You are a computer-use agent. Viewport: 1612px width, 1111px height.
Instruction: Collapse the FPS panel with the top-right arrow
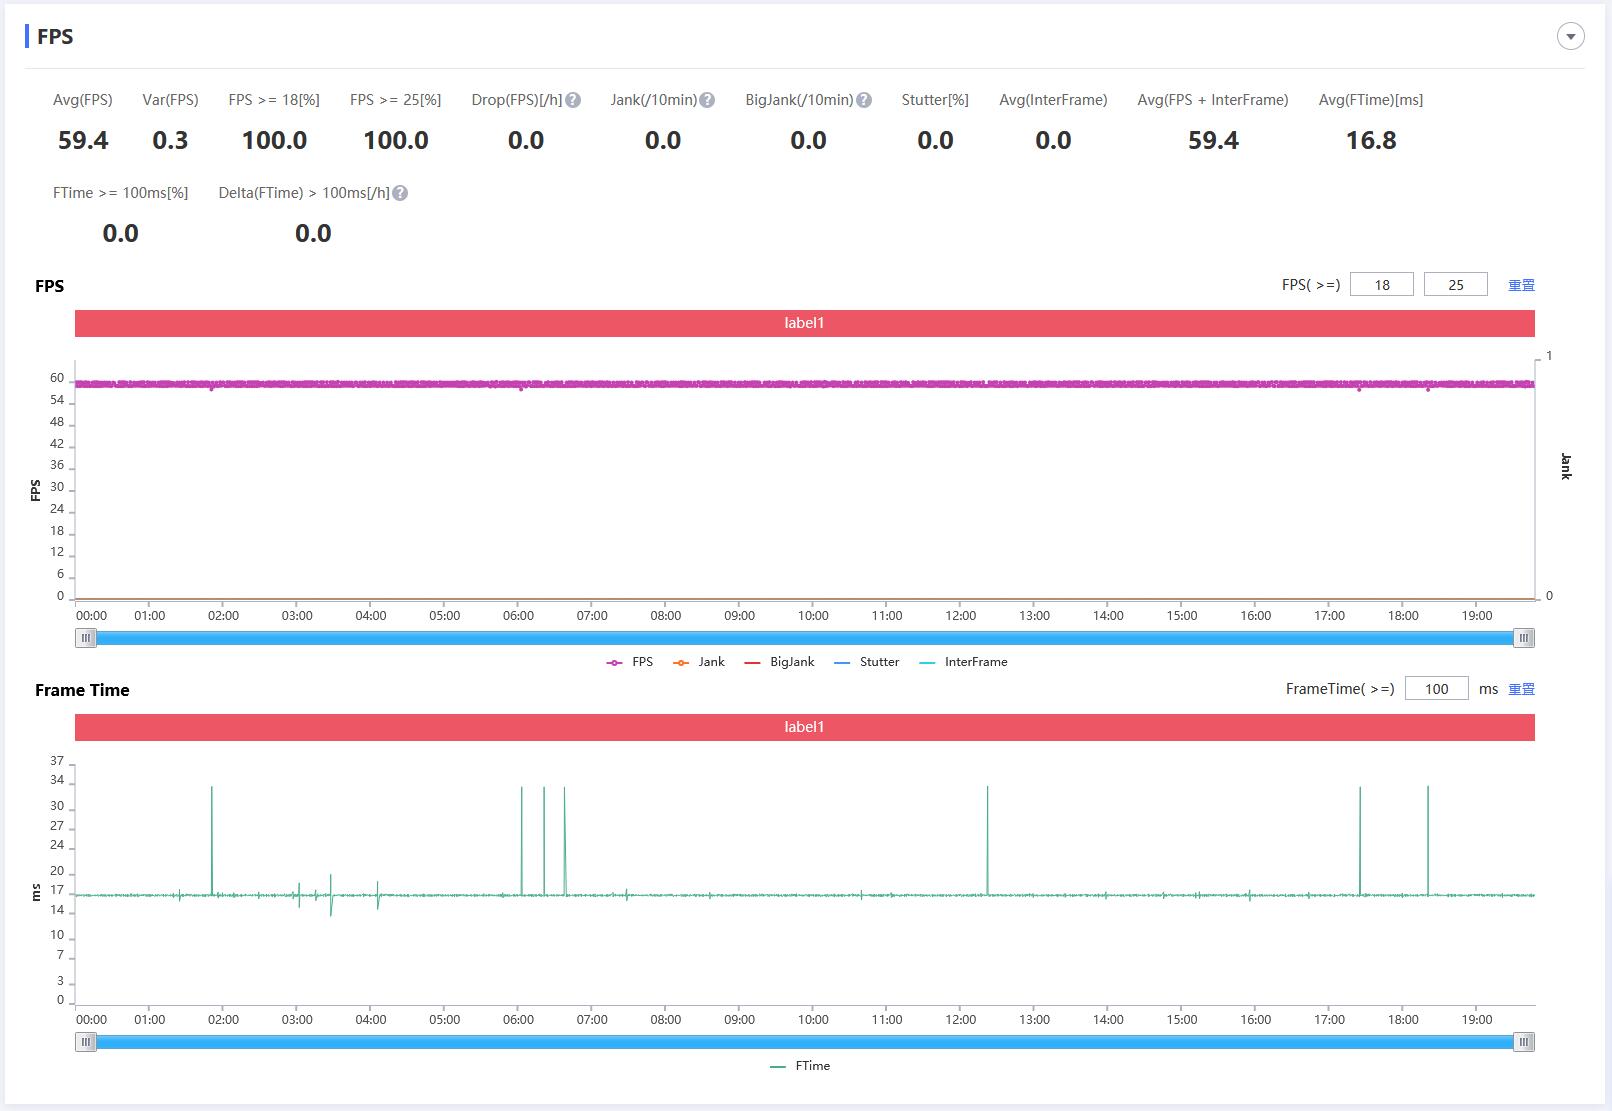(1570, 37)
